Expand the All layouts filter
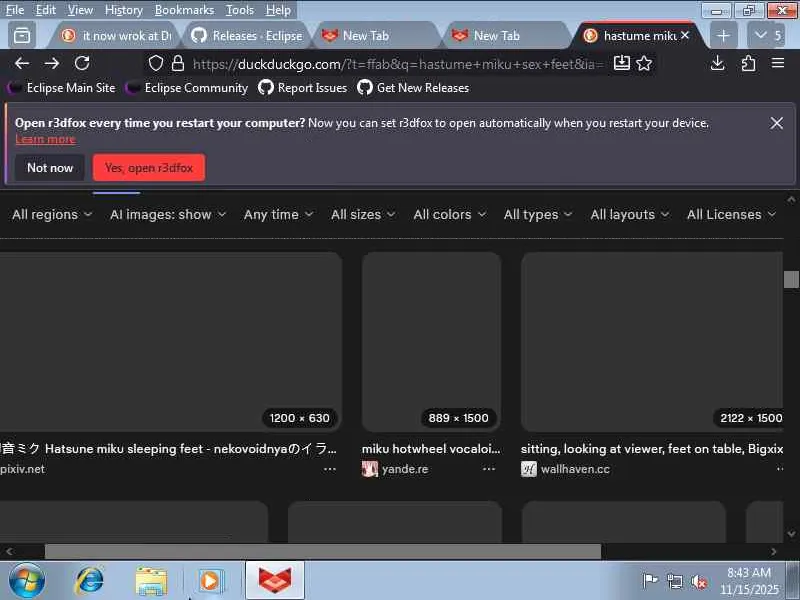 point(630,215)
